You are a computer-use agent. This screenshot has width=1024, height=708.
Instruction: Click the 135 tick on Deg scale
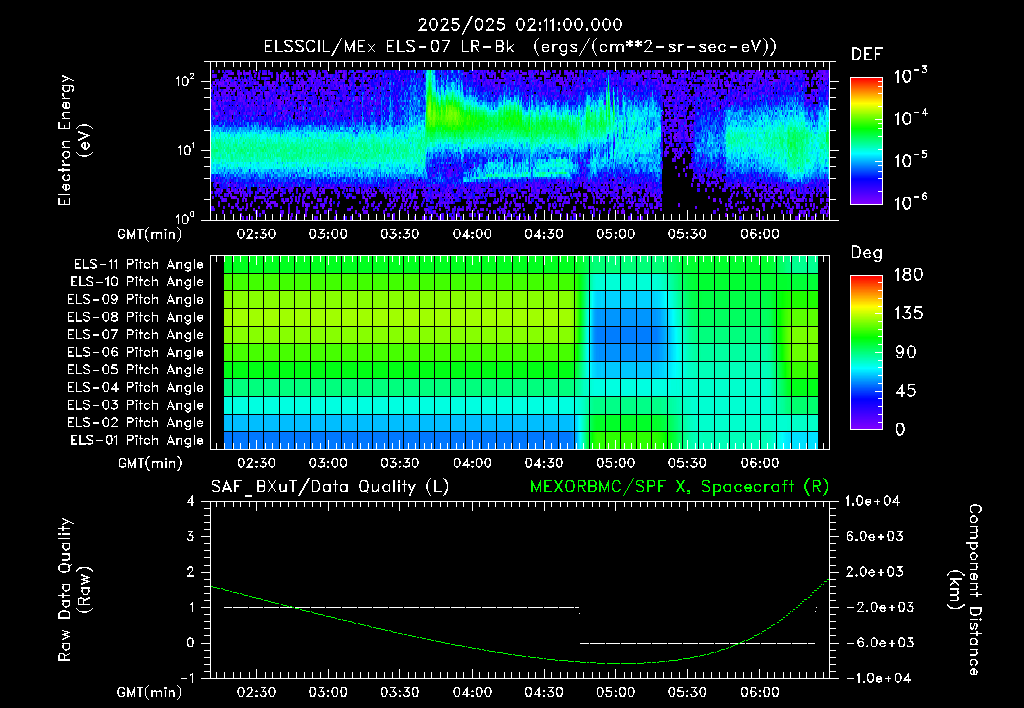coord(908,314)
